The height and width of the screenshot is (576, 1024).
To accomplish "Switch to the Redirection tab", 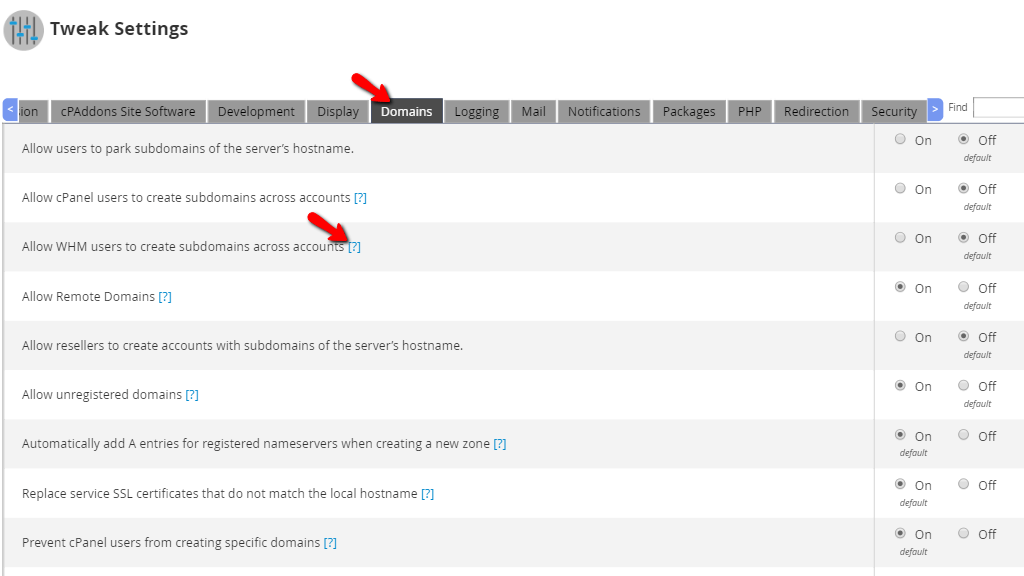I will [816, 112].
